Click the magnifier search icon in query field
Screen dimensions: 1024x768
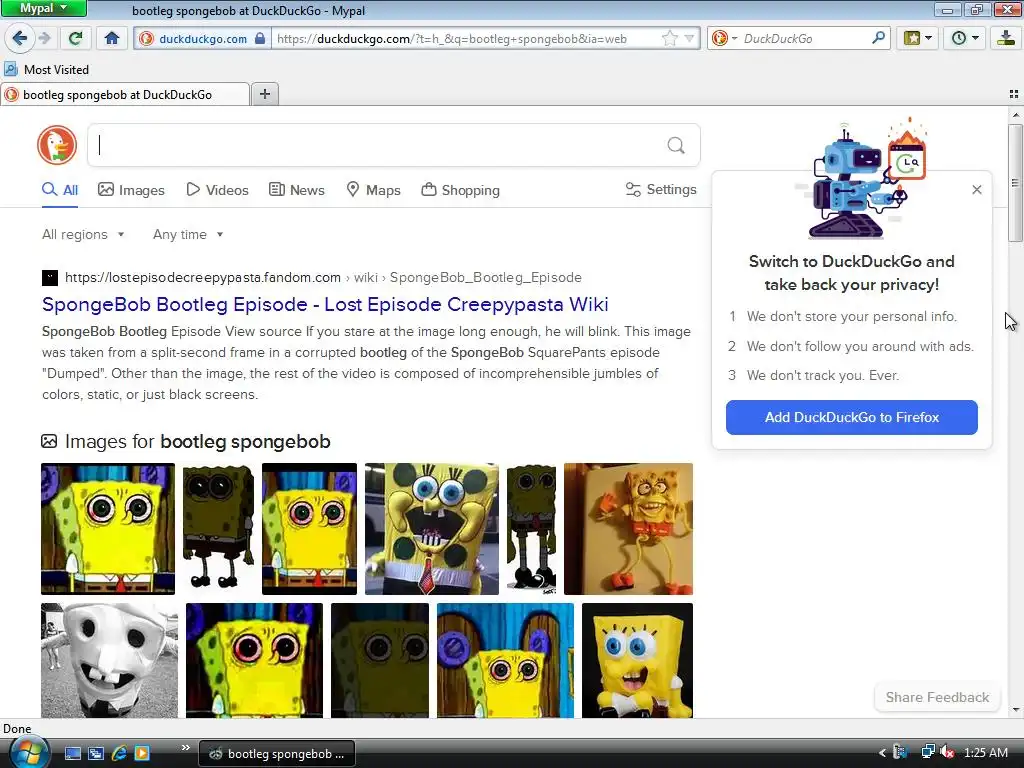pos(676,145)
